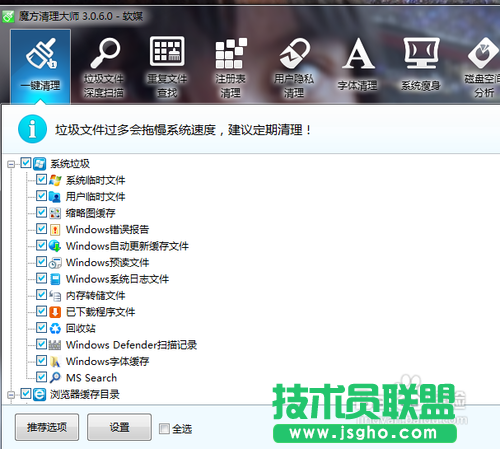Open 字体清理 font cleaner

(357, 65)
